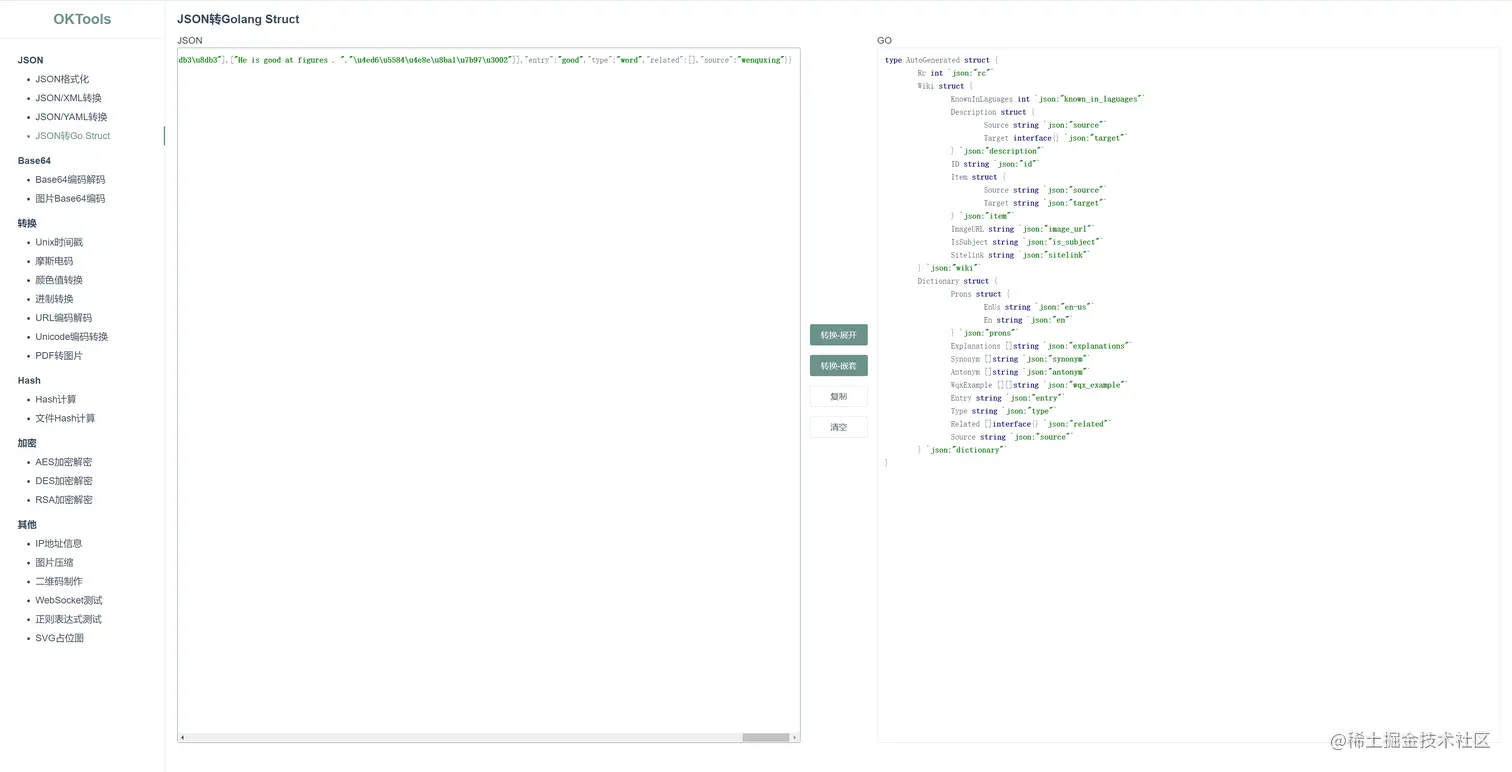Click the 转换-展开 convert button
This screenshot has height=772, width=1512.
839,335
